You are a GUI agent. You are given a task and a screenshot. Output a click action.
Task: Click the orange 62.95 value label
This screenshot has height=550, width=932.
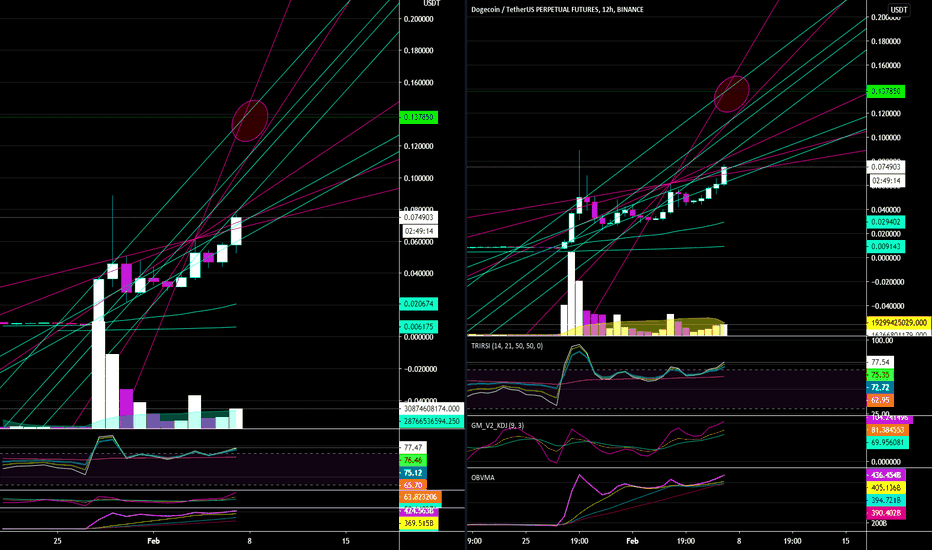coord(881,400)
